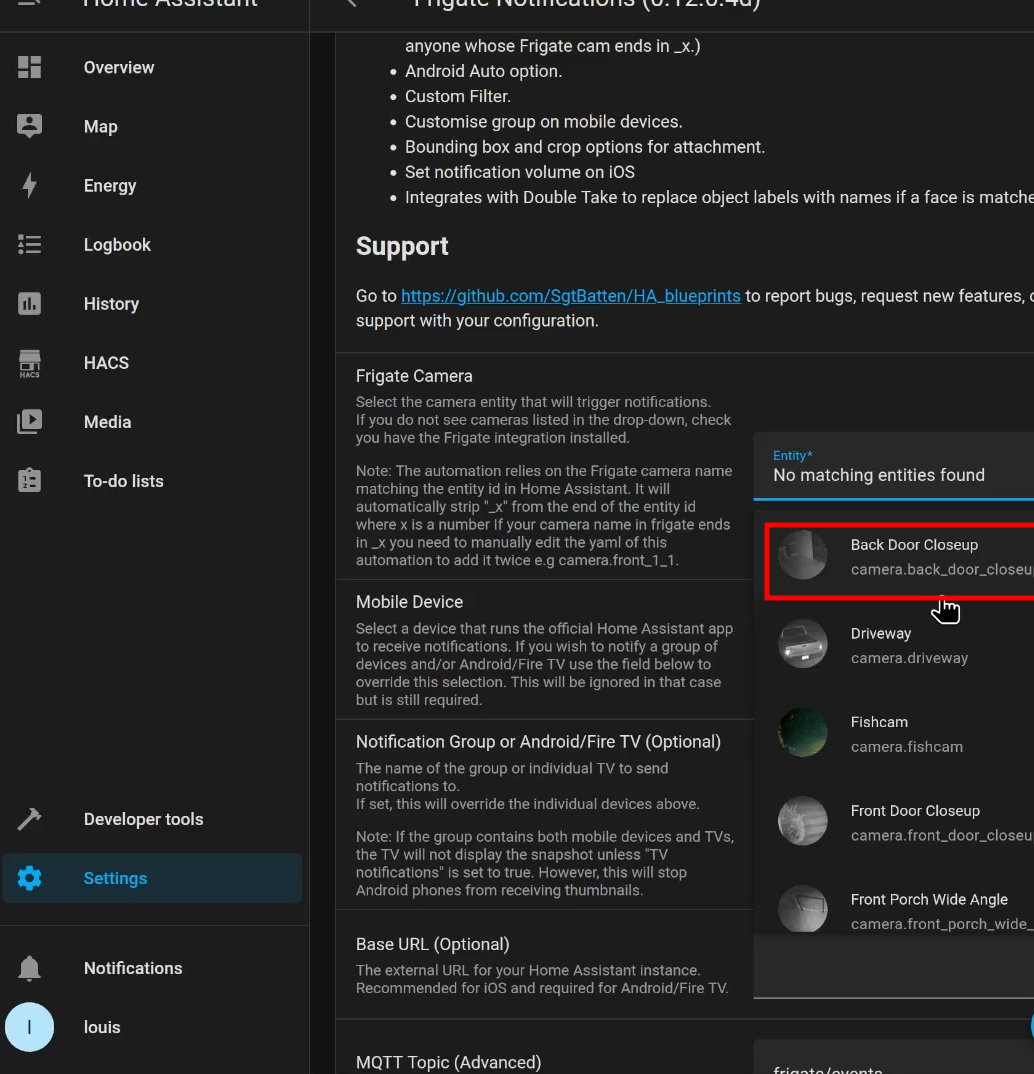Click the Developer tools hammer icon

tap(29, 819)
